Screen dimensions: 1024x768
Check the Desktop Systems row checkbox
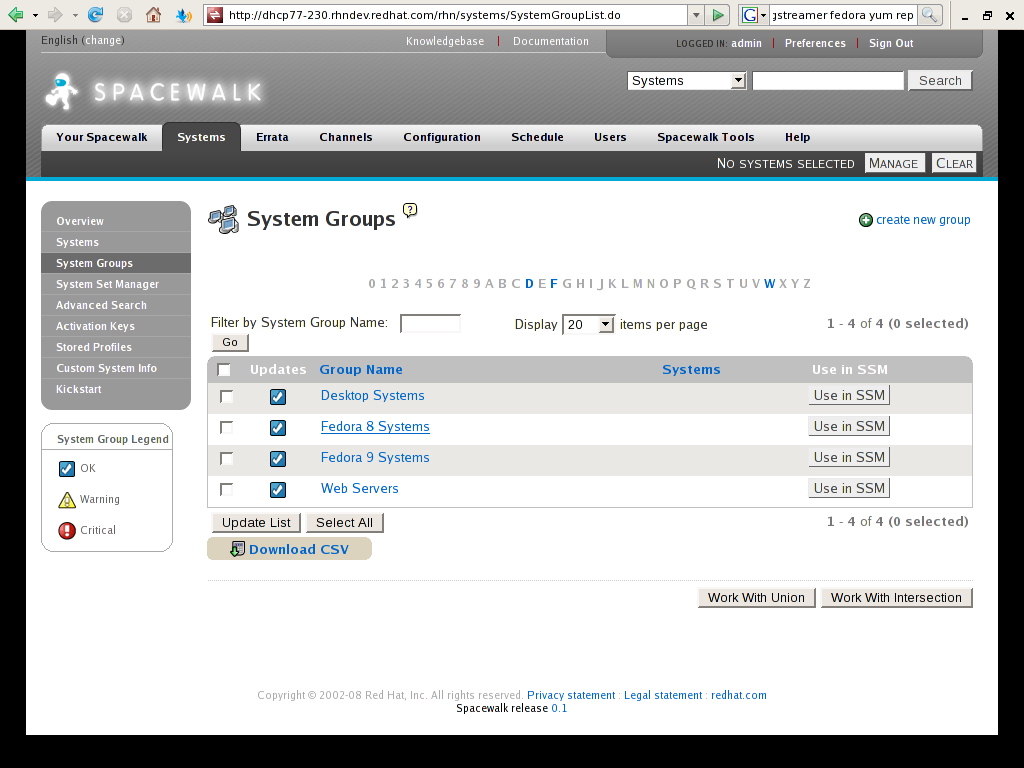pos(227,396)
